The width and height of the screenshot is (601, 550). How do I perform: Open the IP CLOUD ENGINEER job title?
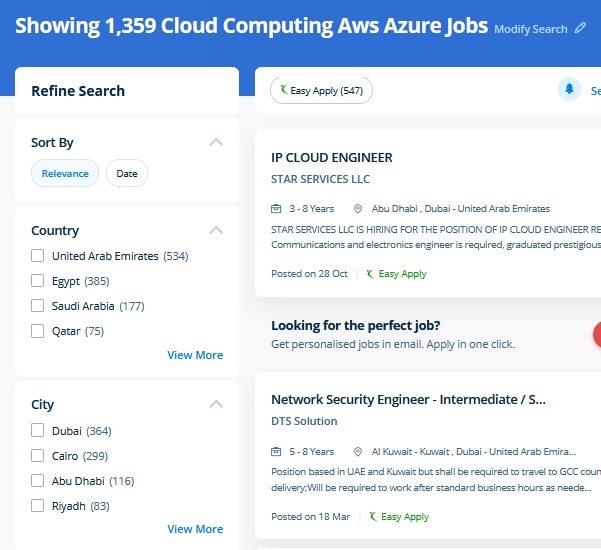[x=332, y=157]
